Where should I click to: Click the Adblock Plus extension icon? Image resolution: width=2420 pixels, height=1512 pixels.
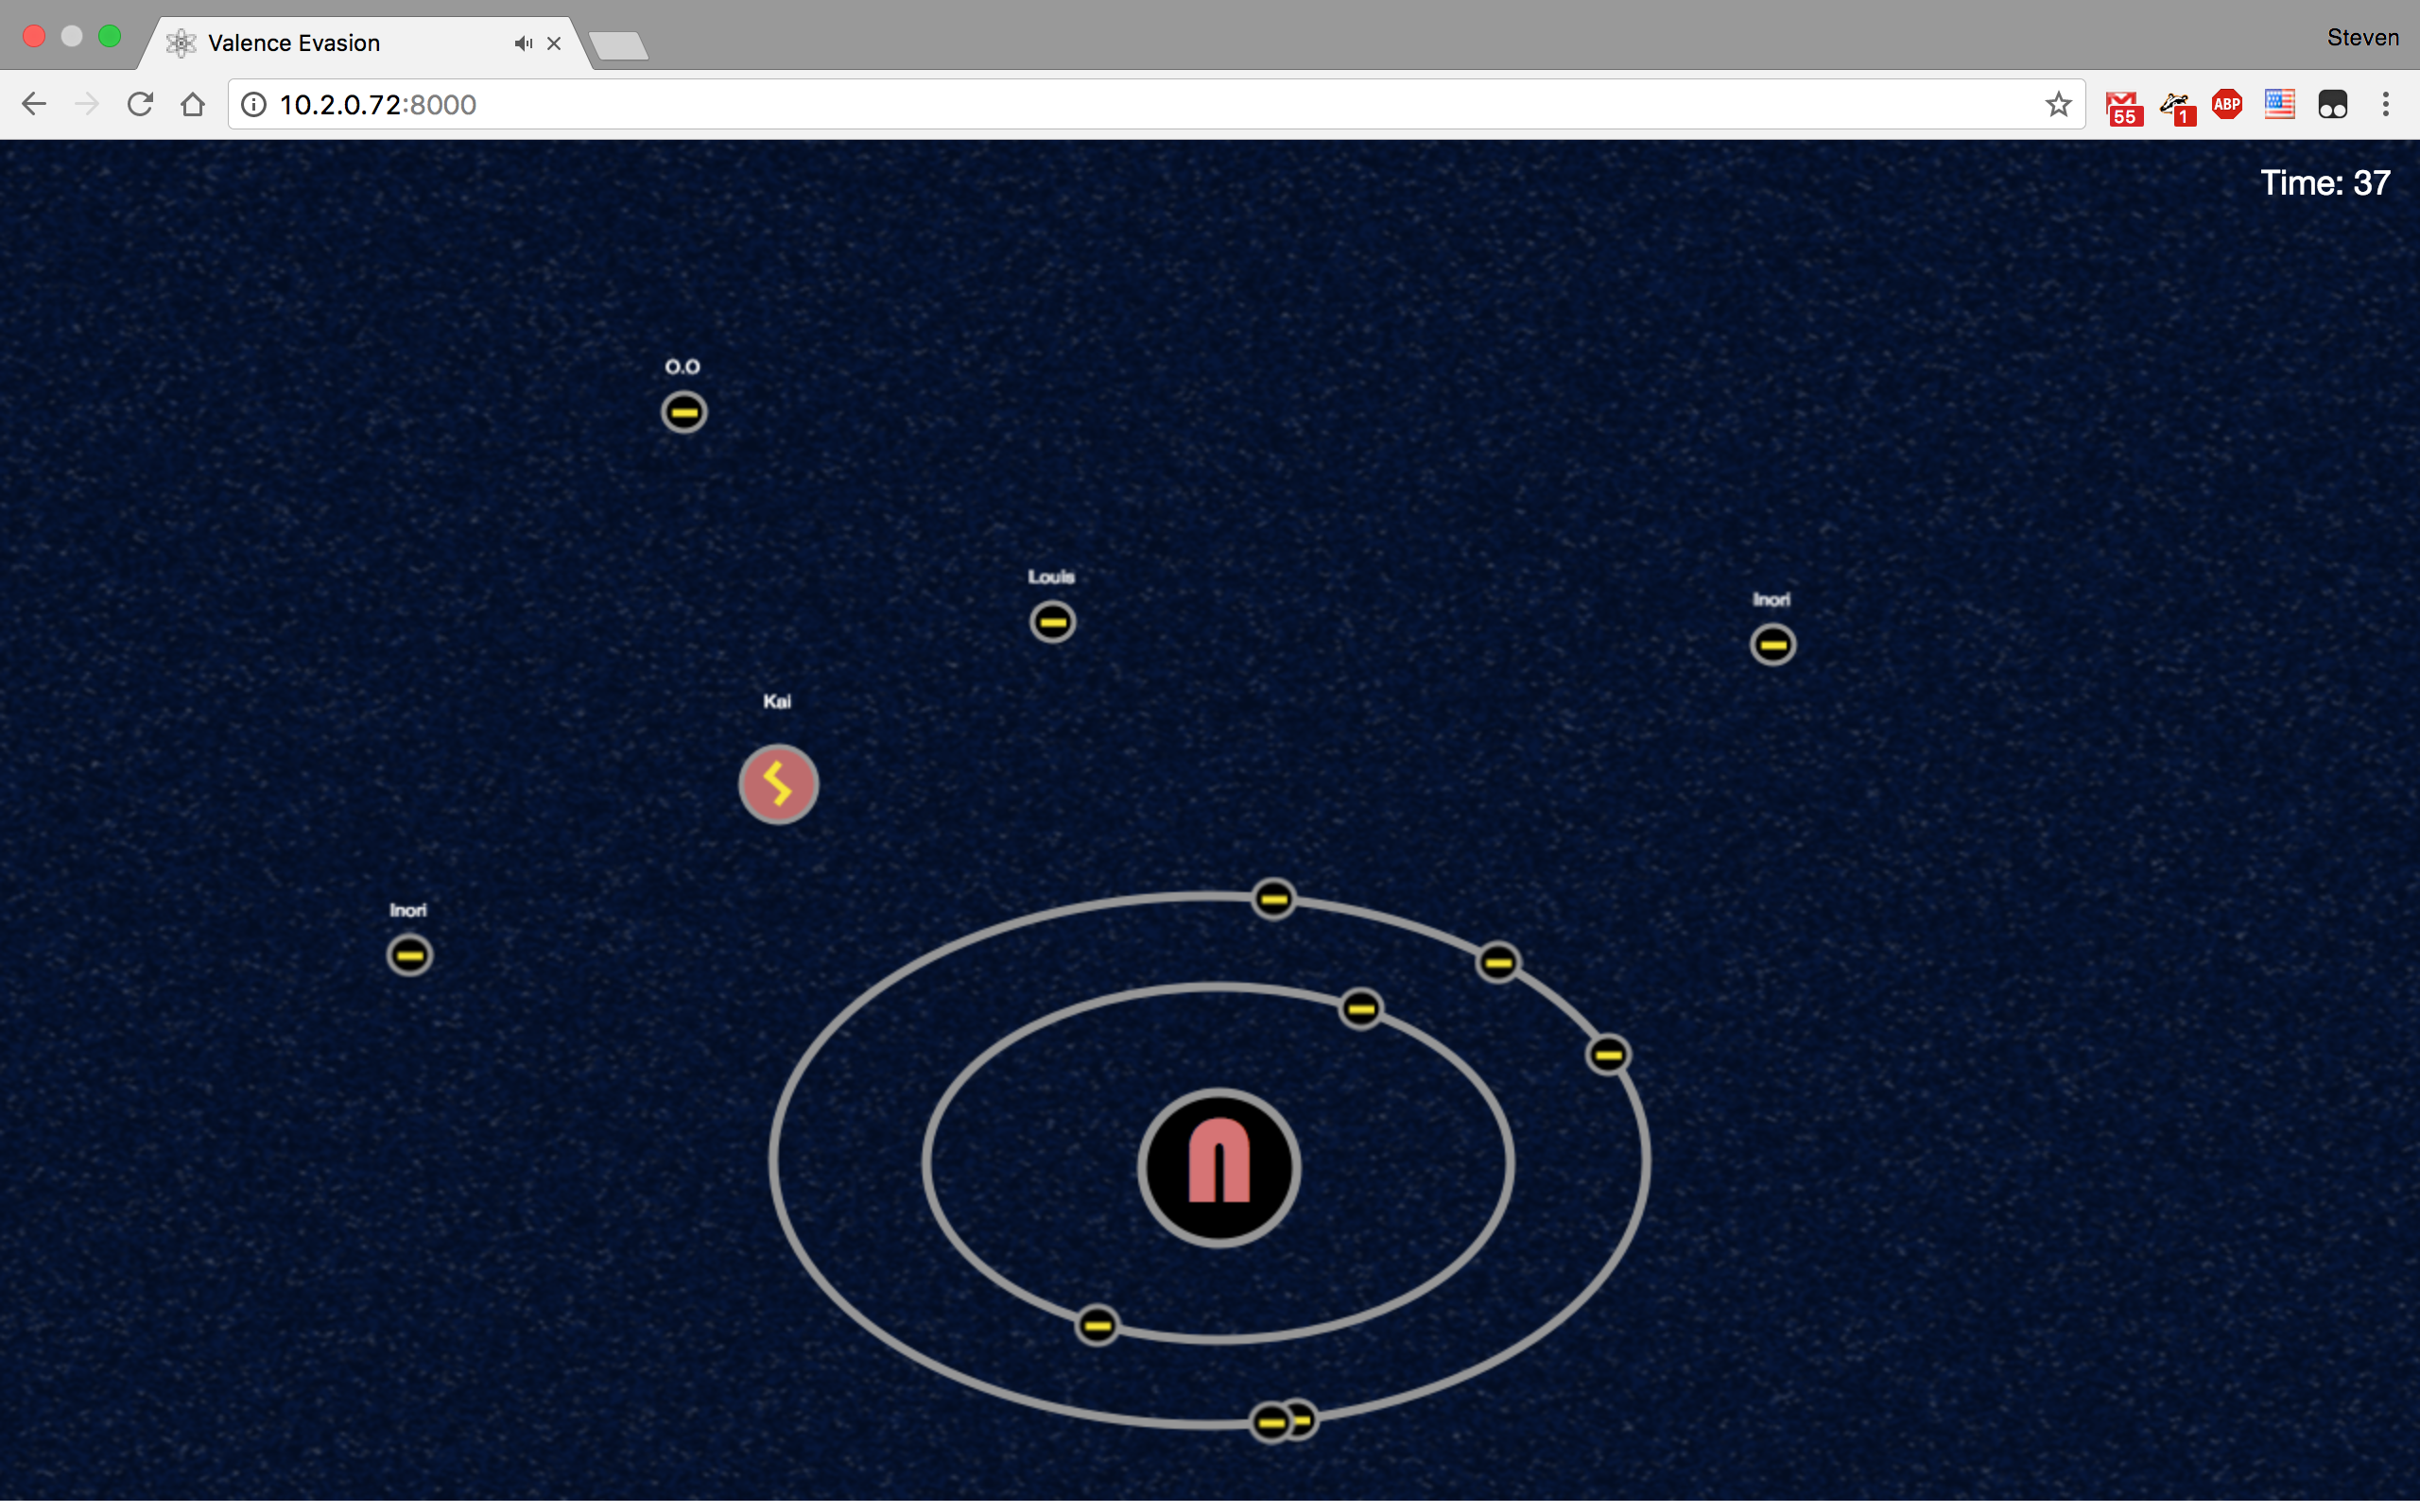click(x=2227, y=104)
